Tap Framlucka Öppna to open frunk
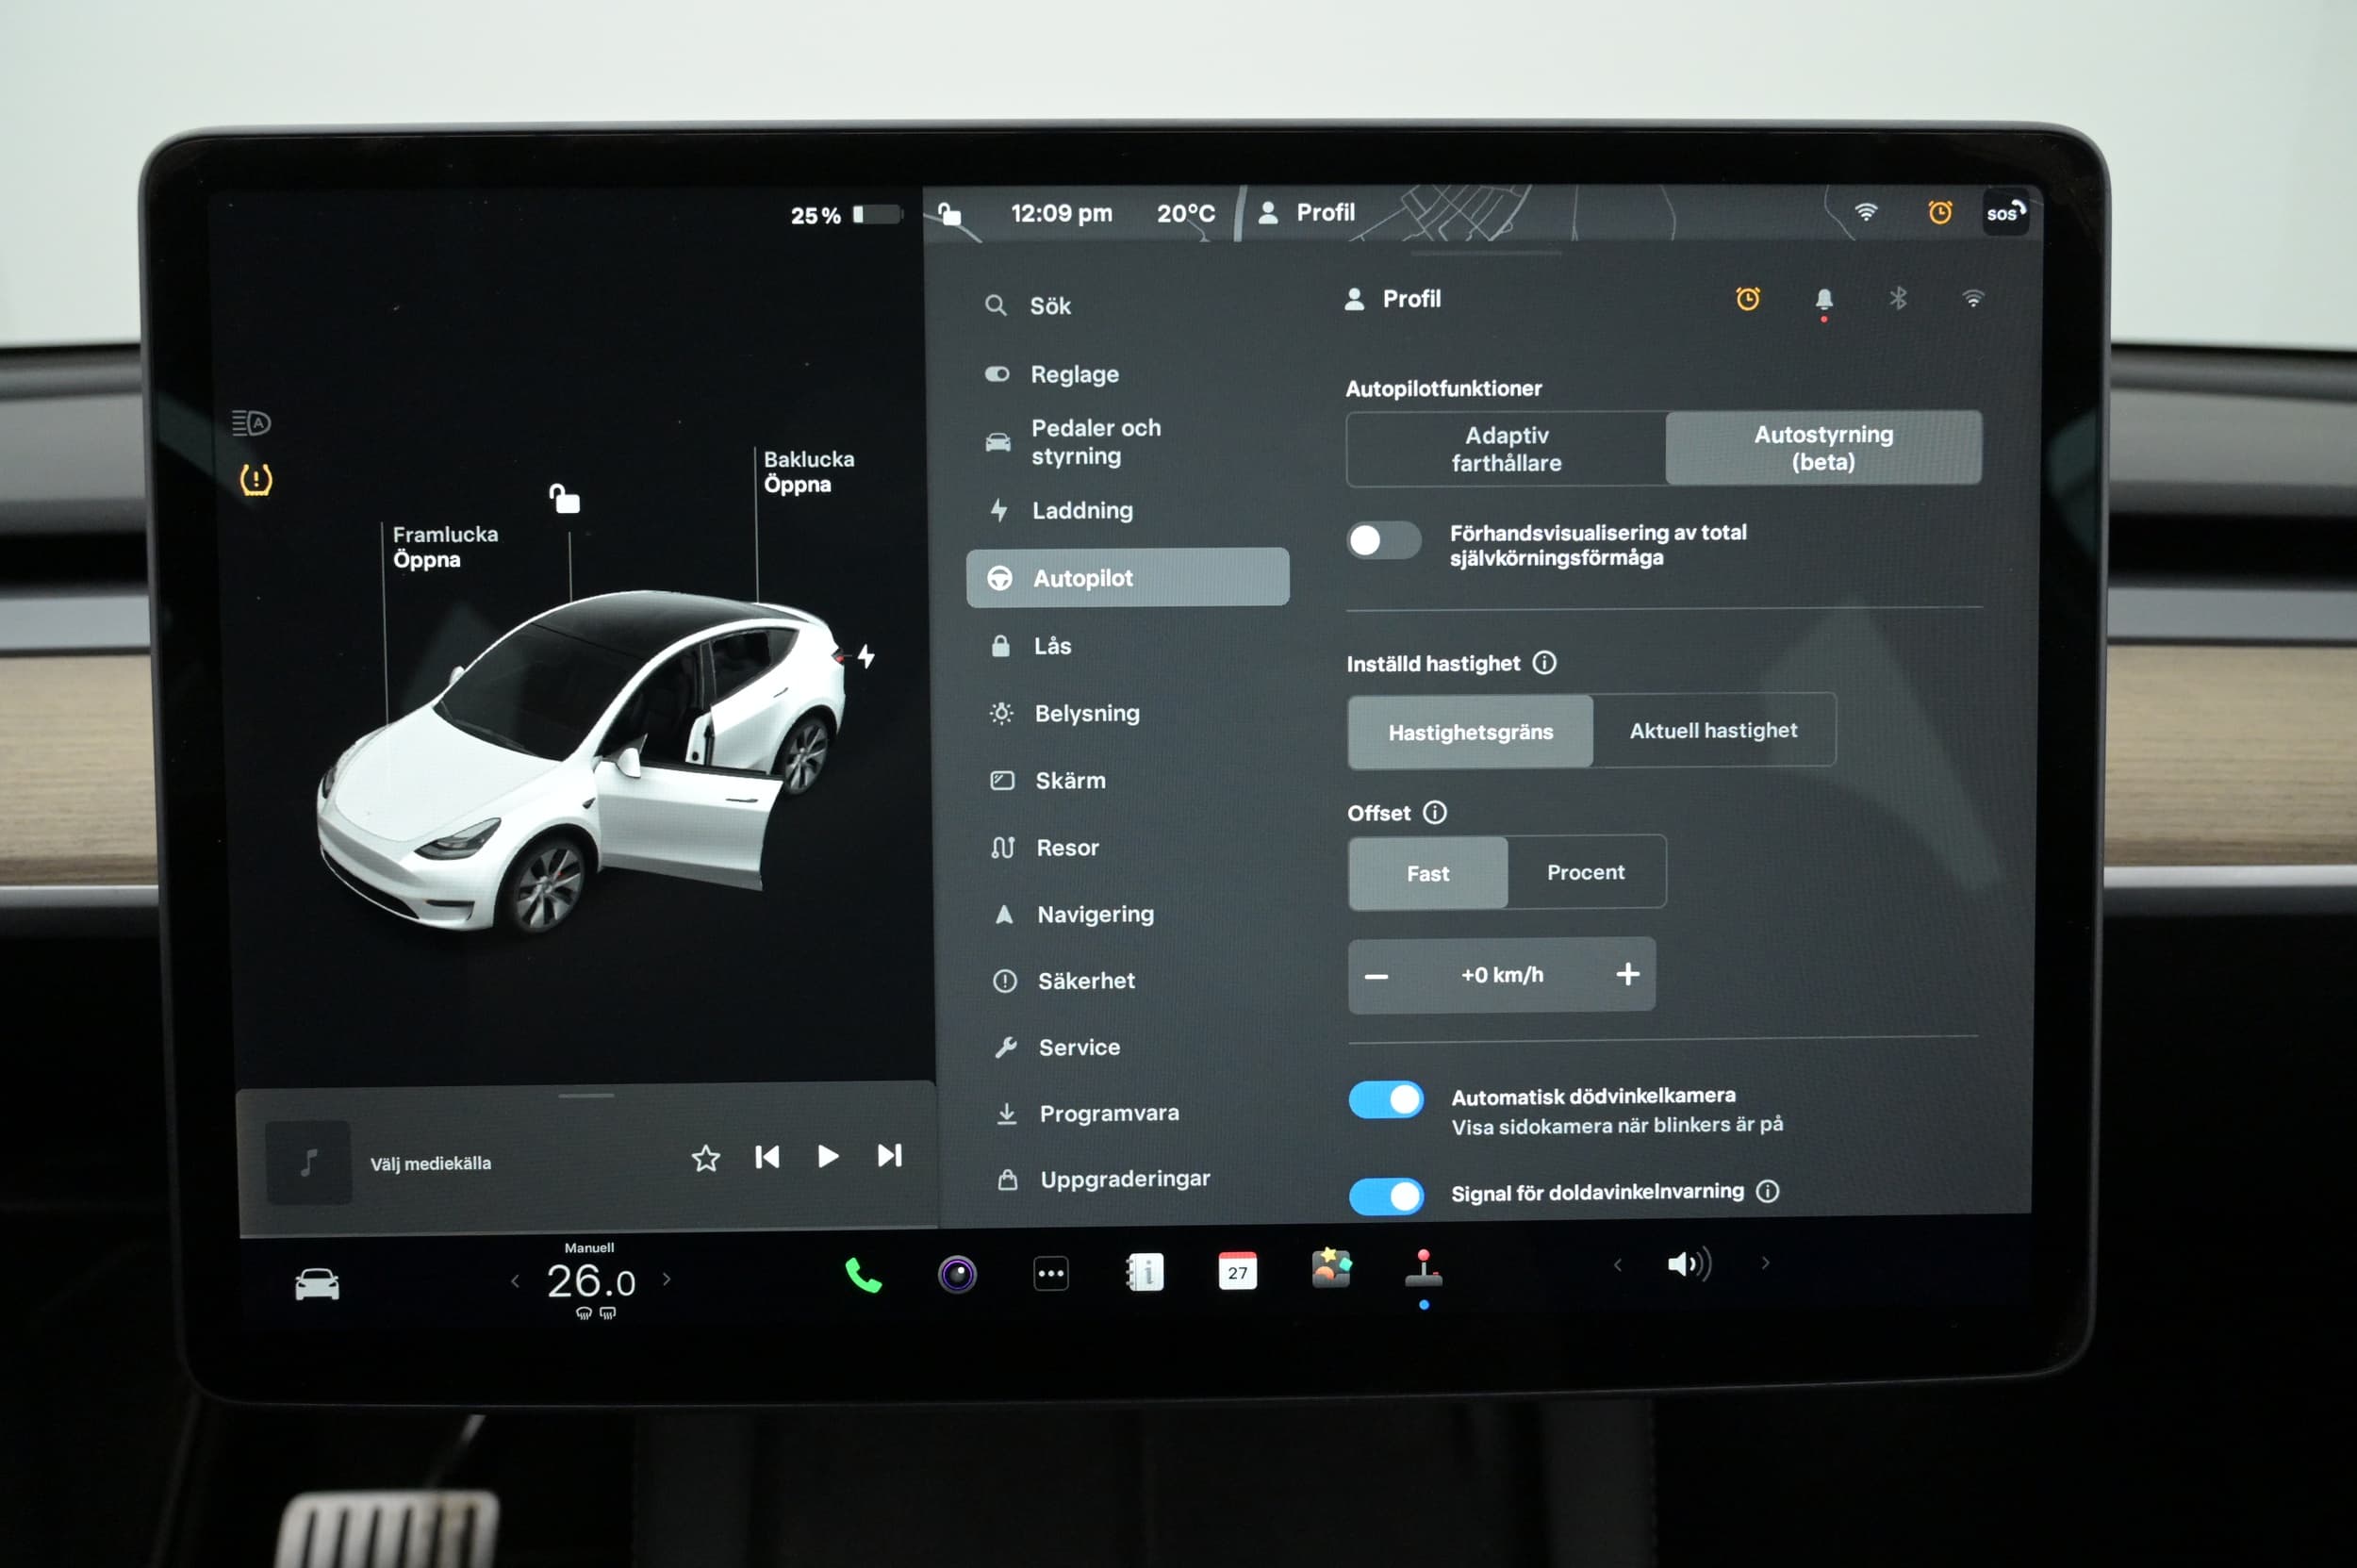Screen dimensions: 2357x1568 (x=445, y=546)
